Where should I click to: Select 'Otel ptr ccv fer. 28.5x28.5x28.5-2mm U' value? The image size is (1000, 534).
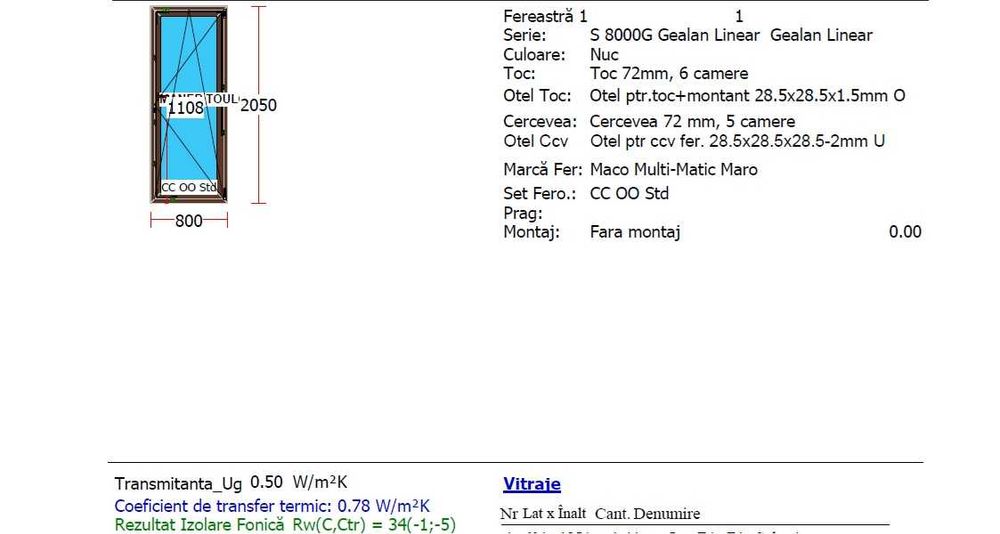(x=737, y=141)
